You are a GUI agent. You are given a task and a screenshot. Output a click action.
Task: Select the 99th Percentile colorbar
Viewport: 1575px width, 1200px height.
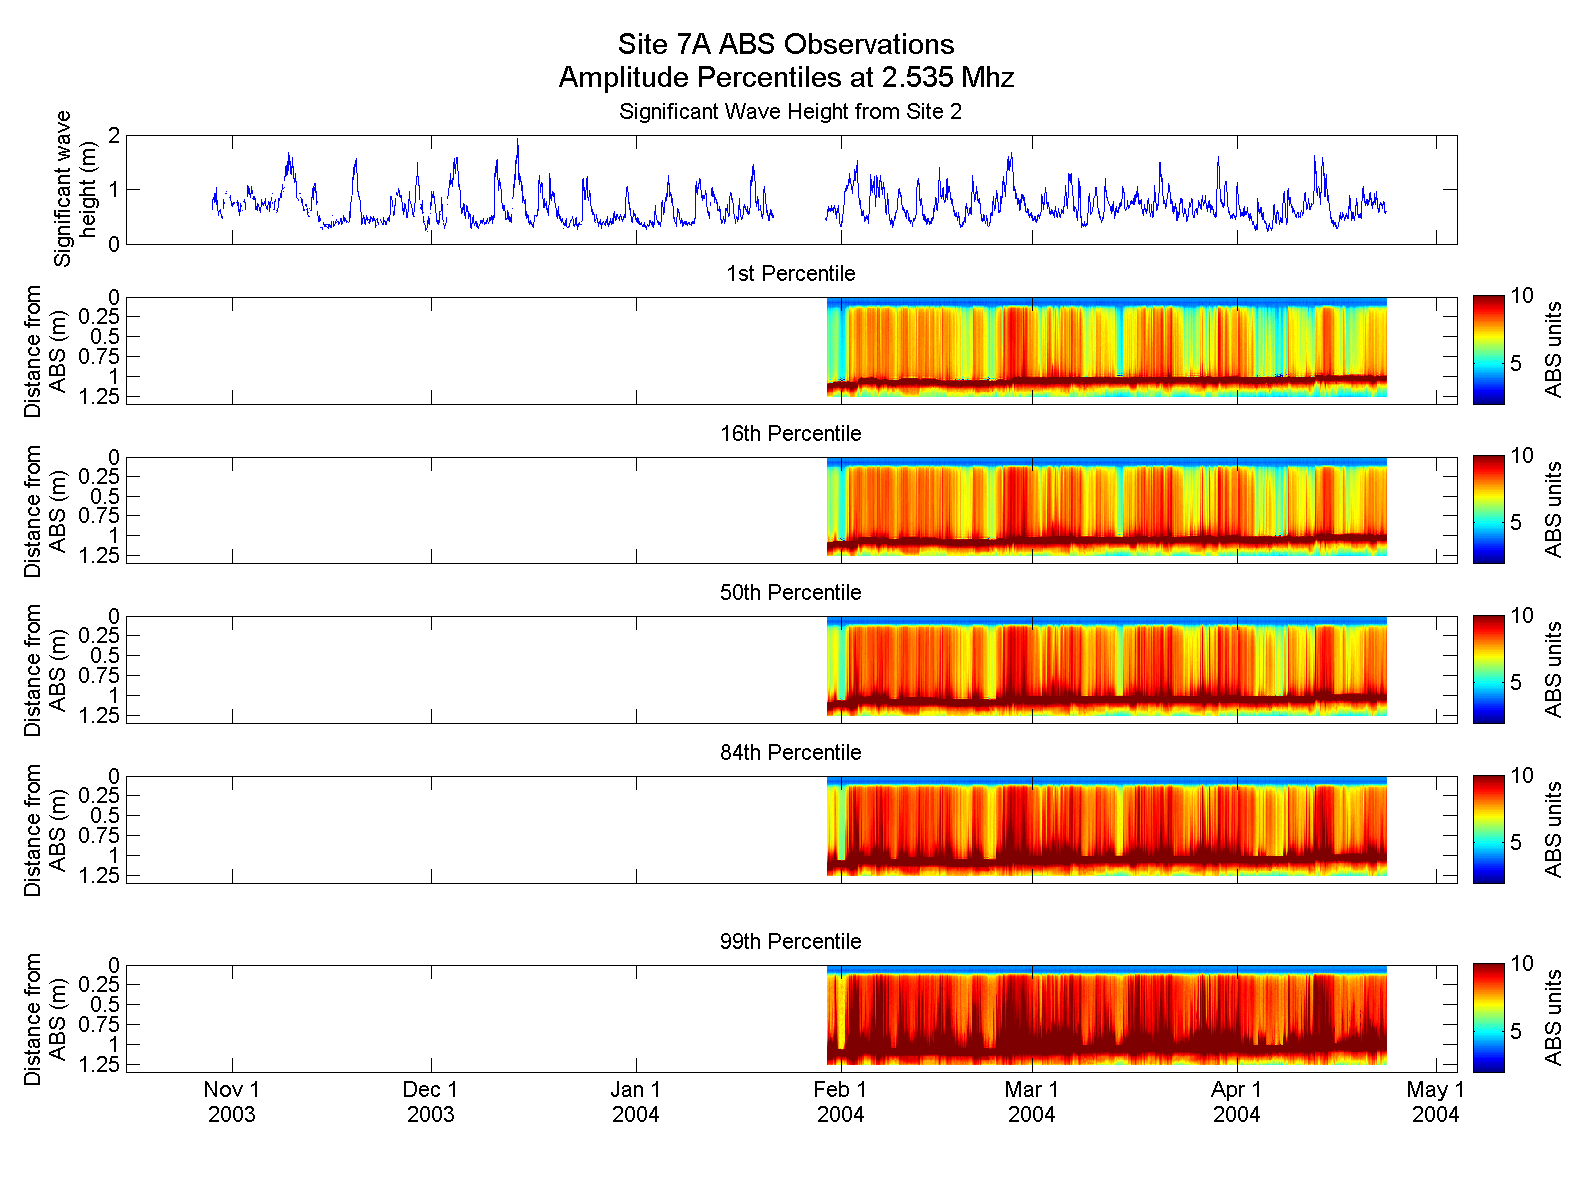pyautogui.click(x=1488, y=1018)
